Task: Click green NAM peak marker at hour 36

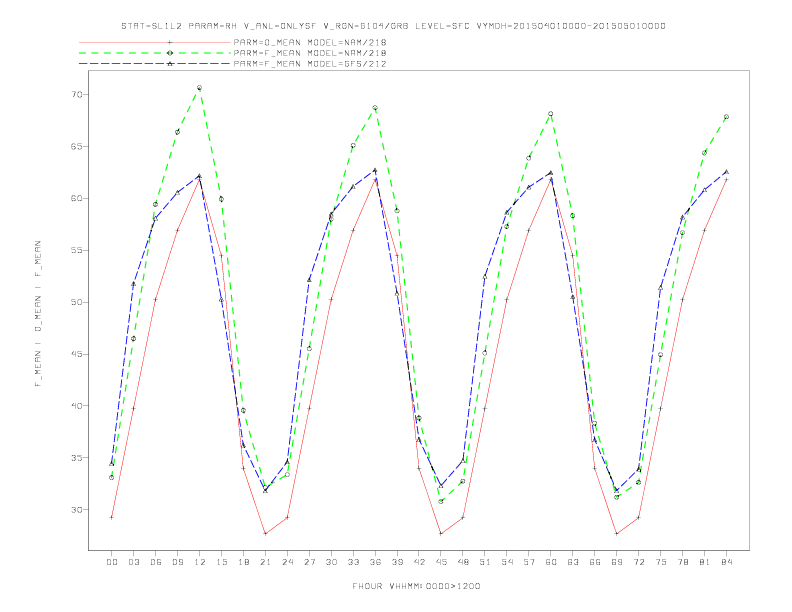Action: point(375,108)
